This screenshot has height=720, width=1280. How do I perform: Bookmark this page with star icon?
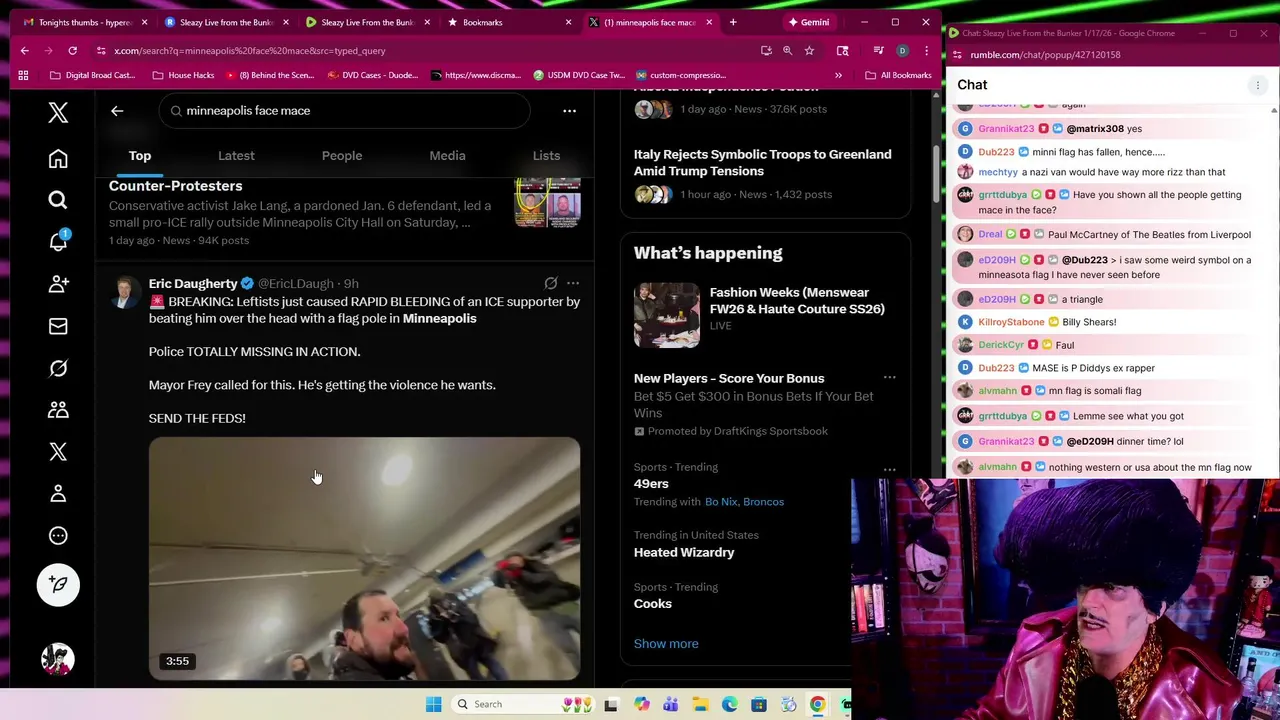(x=809, y=50)
